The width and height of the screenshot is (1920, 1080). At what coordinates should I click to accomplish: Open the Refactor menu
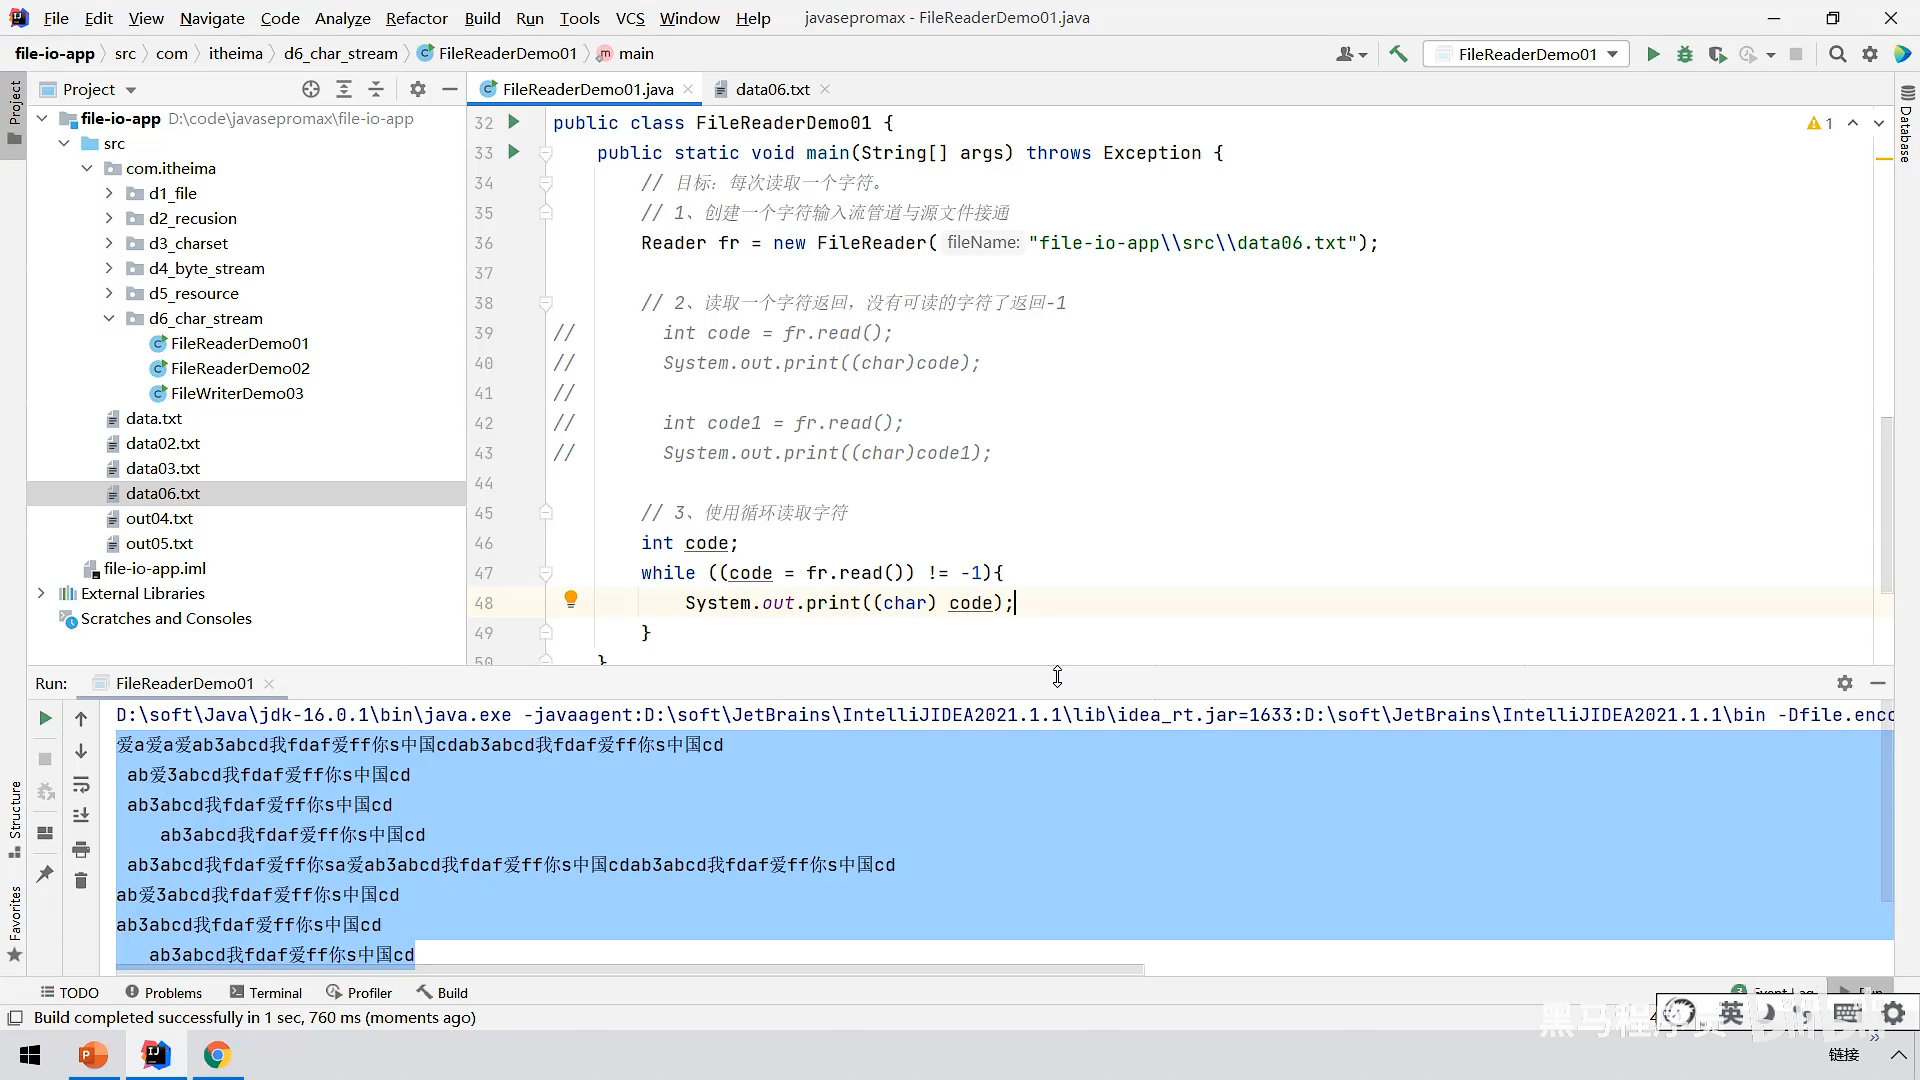[416, 18]
